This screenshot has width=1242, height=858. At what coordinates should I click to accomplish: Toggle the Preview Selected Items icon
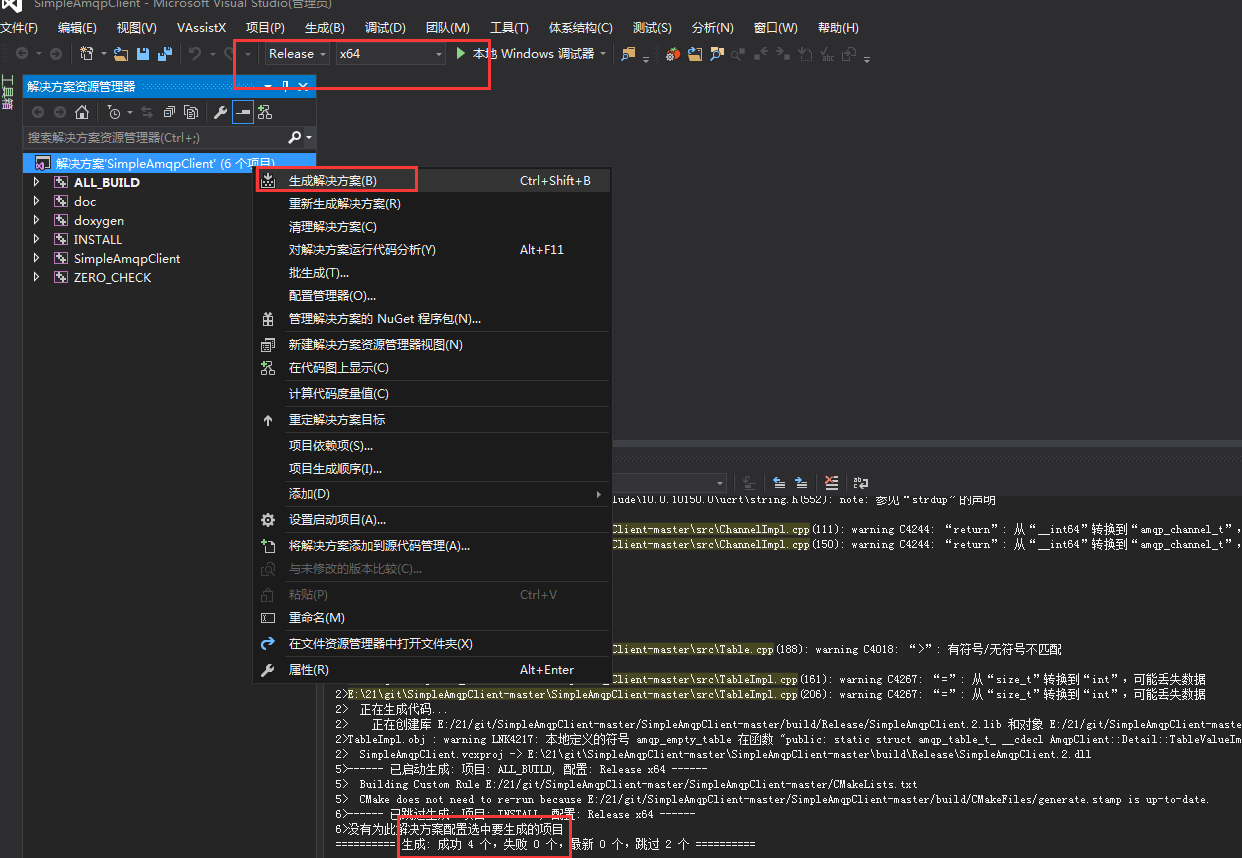tap(243, 112)
